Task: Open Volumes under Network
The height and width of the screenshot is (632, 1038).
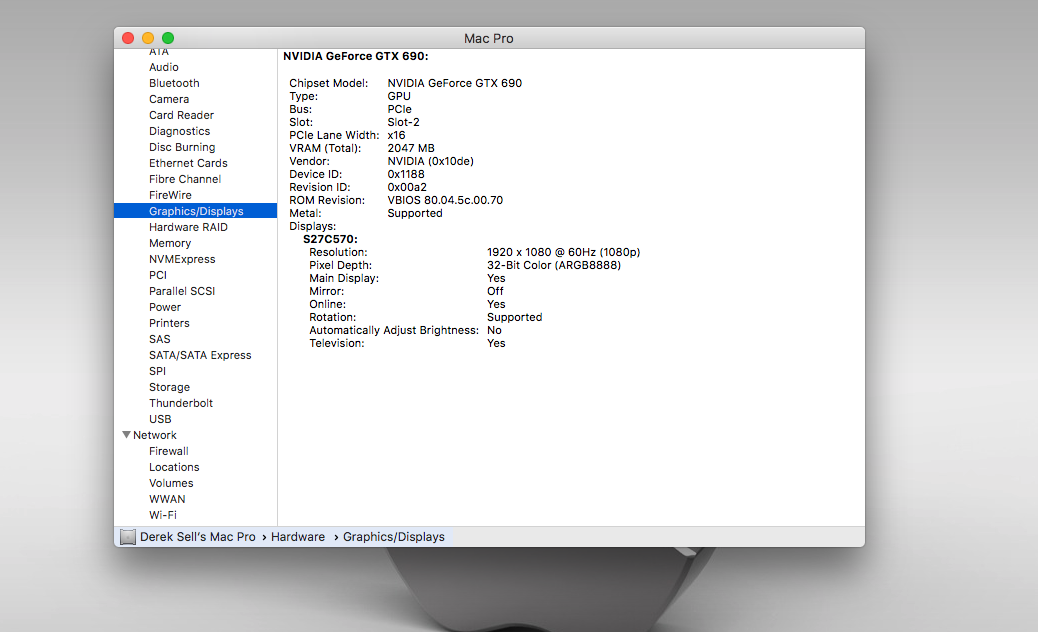Action: (171, 483)
